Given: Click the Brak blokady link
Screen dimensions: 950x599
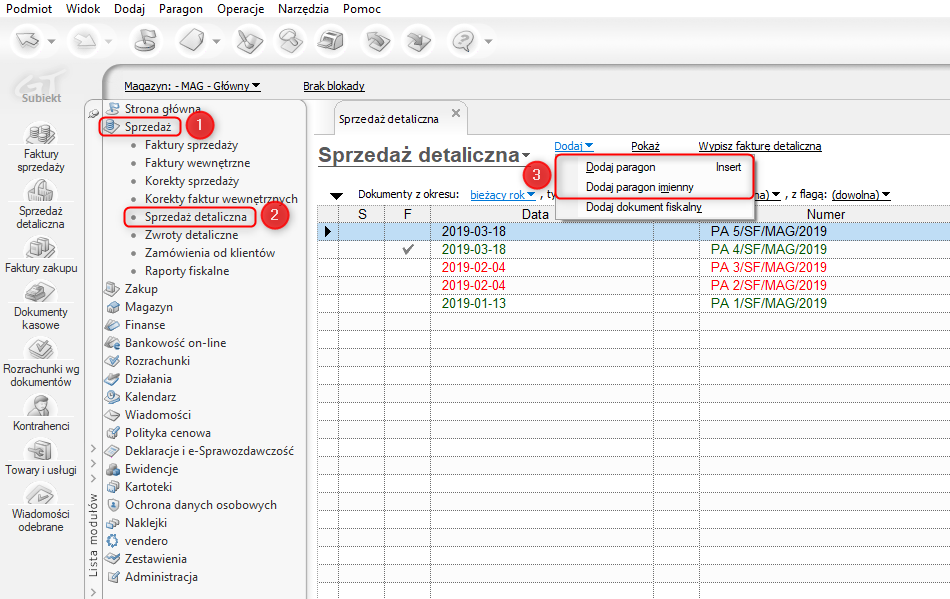Looking at the screenshot, I should tap(334, 86).
